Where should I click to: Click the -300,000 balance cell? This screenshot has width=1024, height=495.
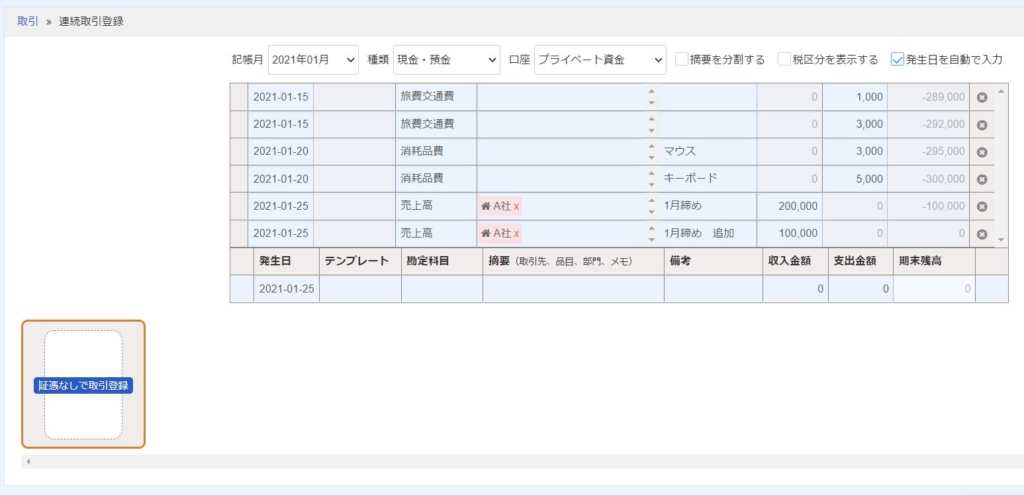tap(928, 178)
